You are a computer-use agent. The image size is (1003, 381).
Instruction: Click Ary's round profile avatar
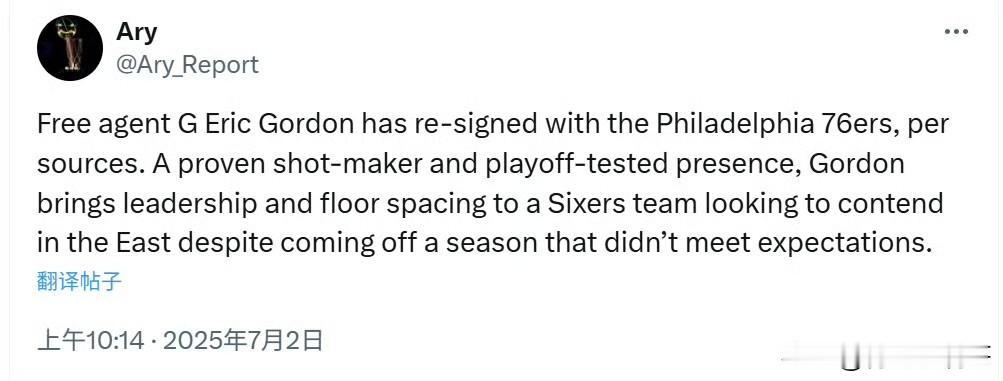70,48
